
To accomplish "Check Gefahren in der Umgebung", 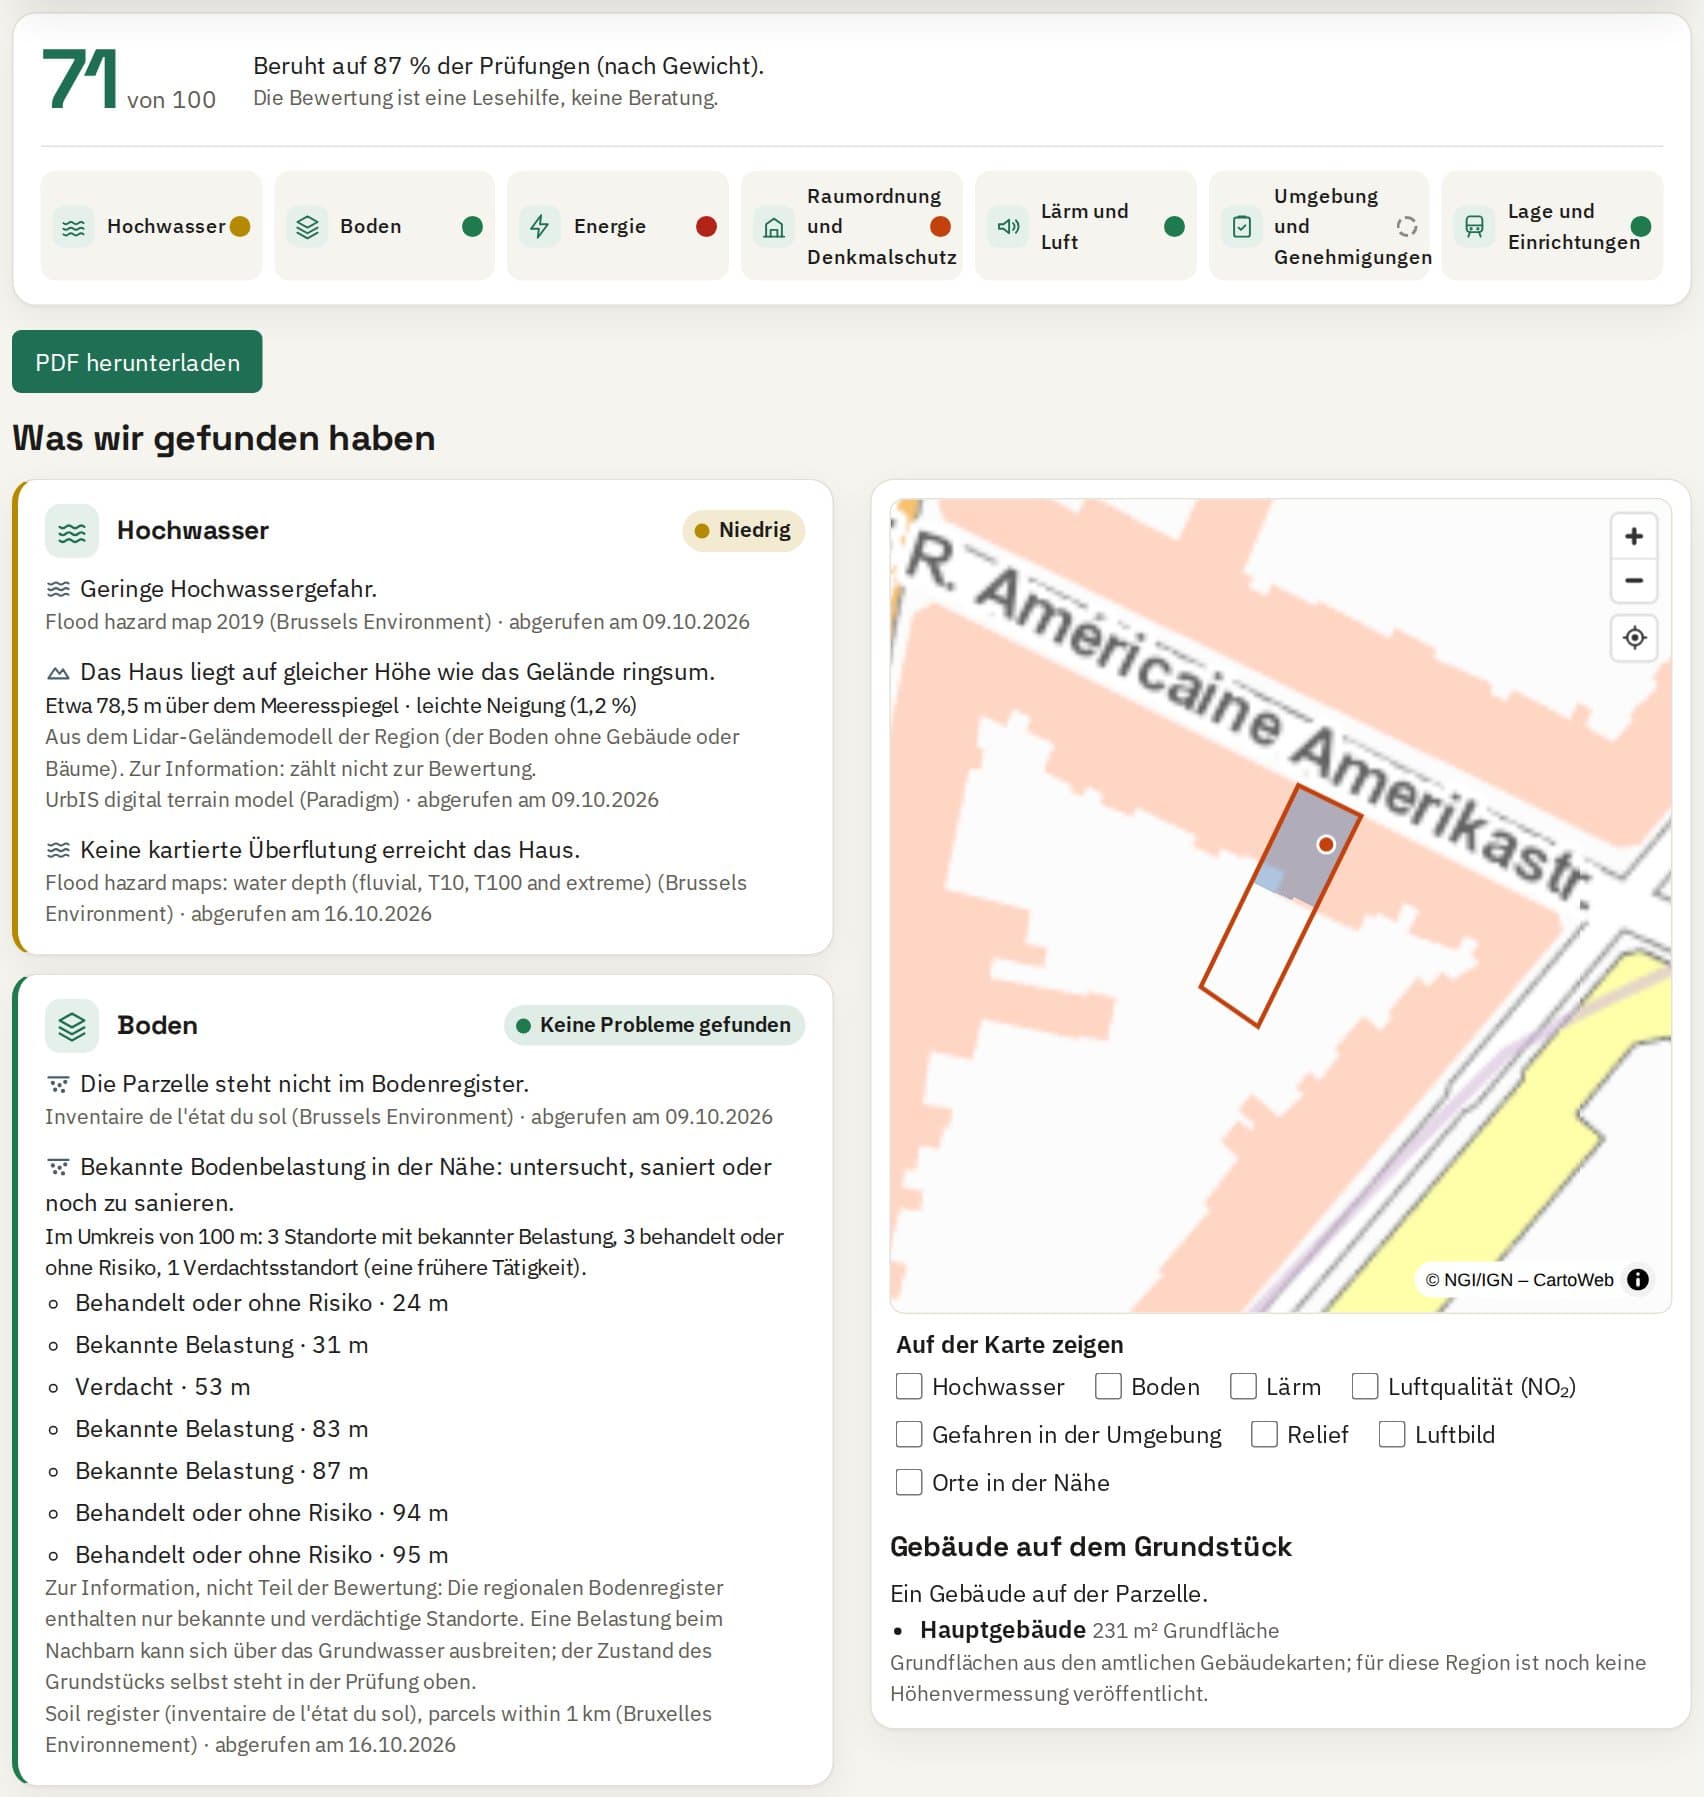I will (x=909, y=1435).
